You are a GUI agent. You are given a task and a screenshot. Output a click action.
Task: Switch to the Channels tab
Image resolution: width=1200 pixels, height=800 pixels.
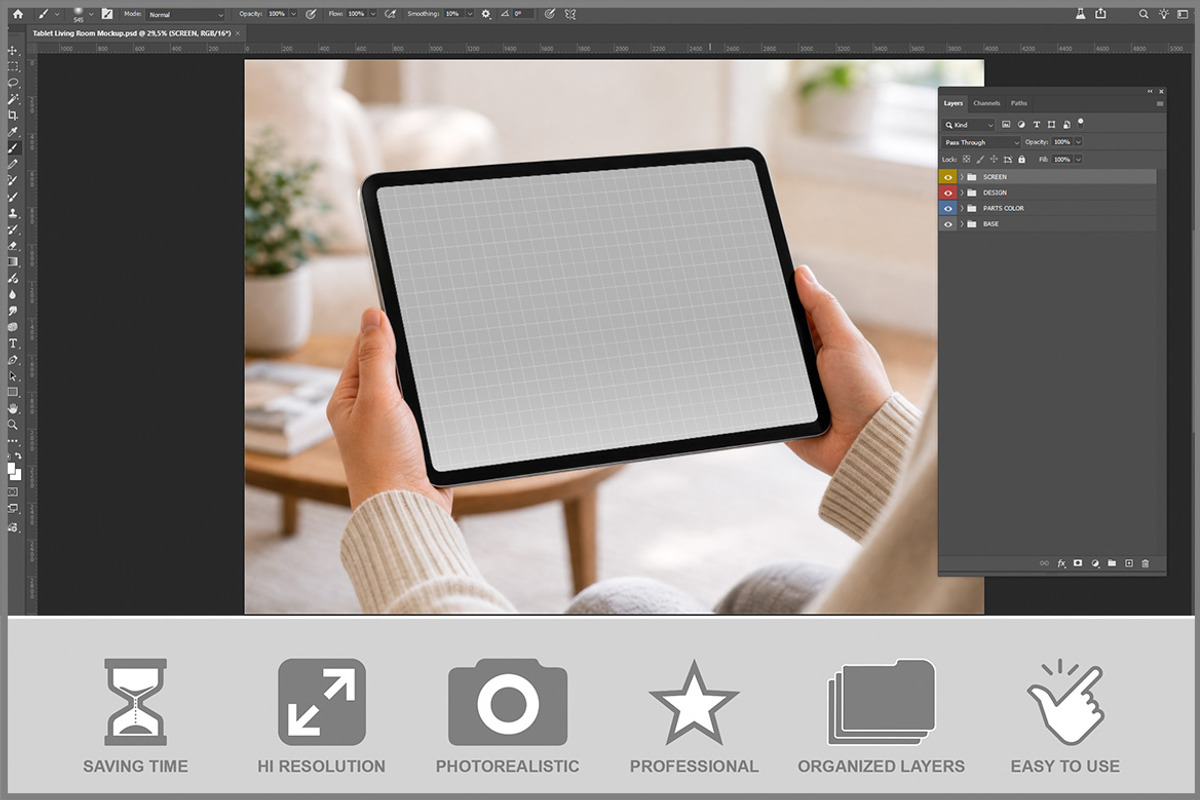986,103
